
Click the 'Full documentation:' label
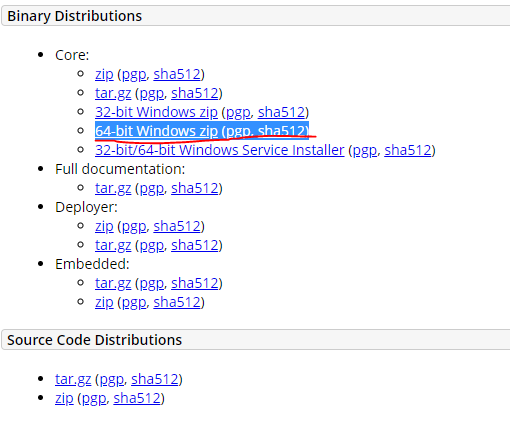click(x=120, y=169)
